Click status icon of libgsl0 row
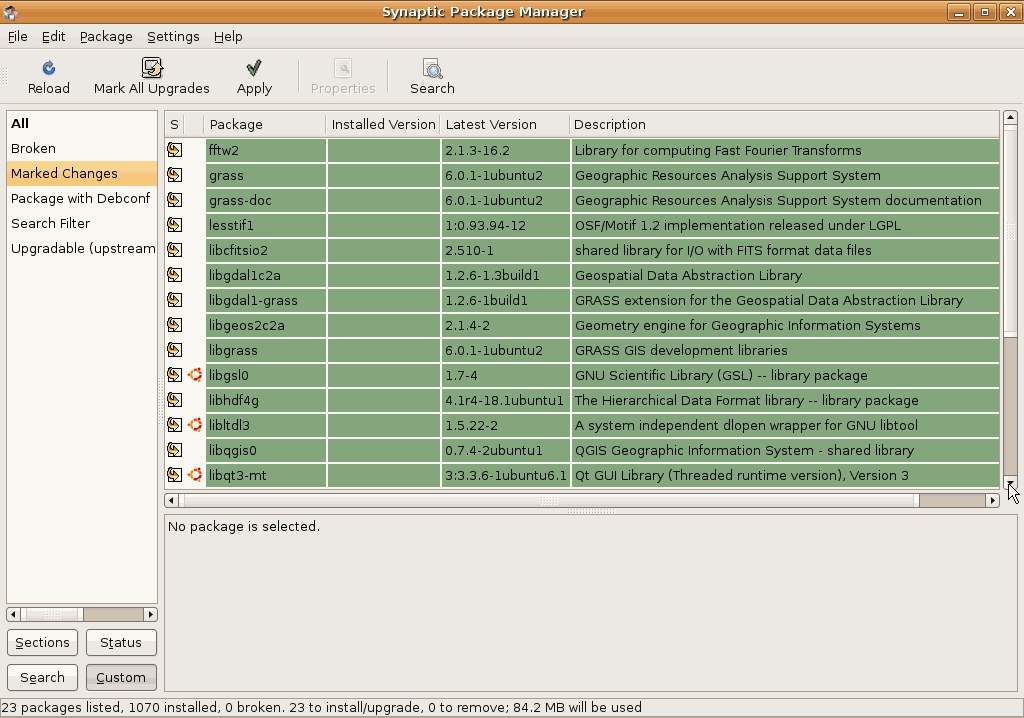The width and height of the screenshot is (1024, 718). click(174, 375)
